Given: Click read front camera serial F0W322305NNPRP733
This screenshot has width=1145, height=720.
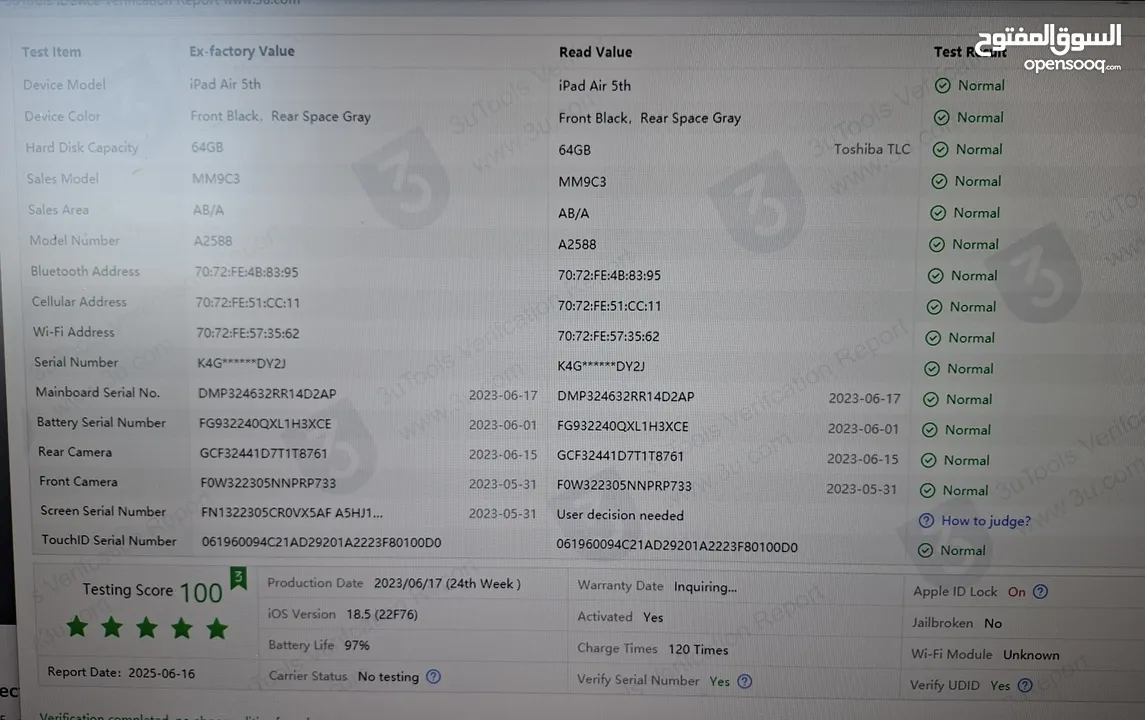Looking at the screenshot, I should [x=624, y=486].
